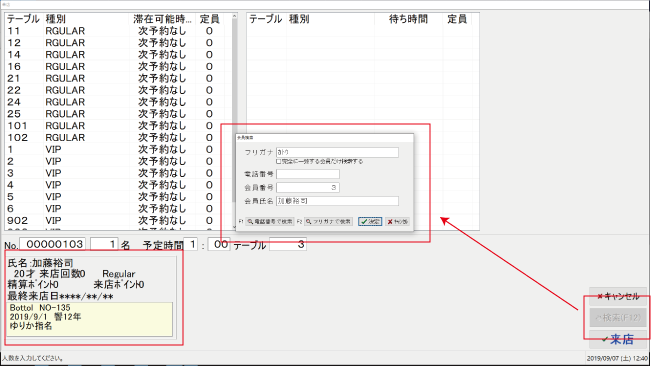Click 待ち時間 column header in right list
Image resolution: width=651 pixels, height=366 pixels.
pos(408,19)
